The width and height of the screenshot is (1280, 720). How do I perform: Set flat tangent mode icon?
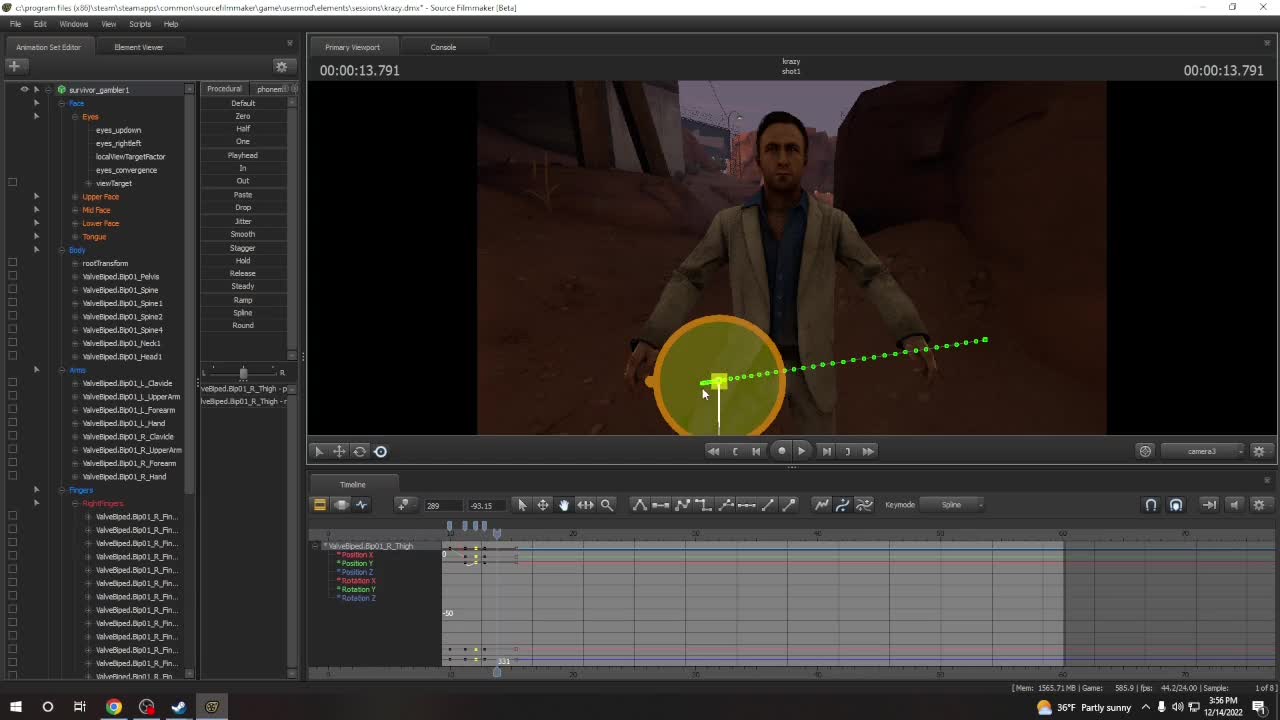(x=660, y=505)
